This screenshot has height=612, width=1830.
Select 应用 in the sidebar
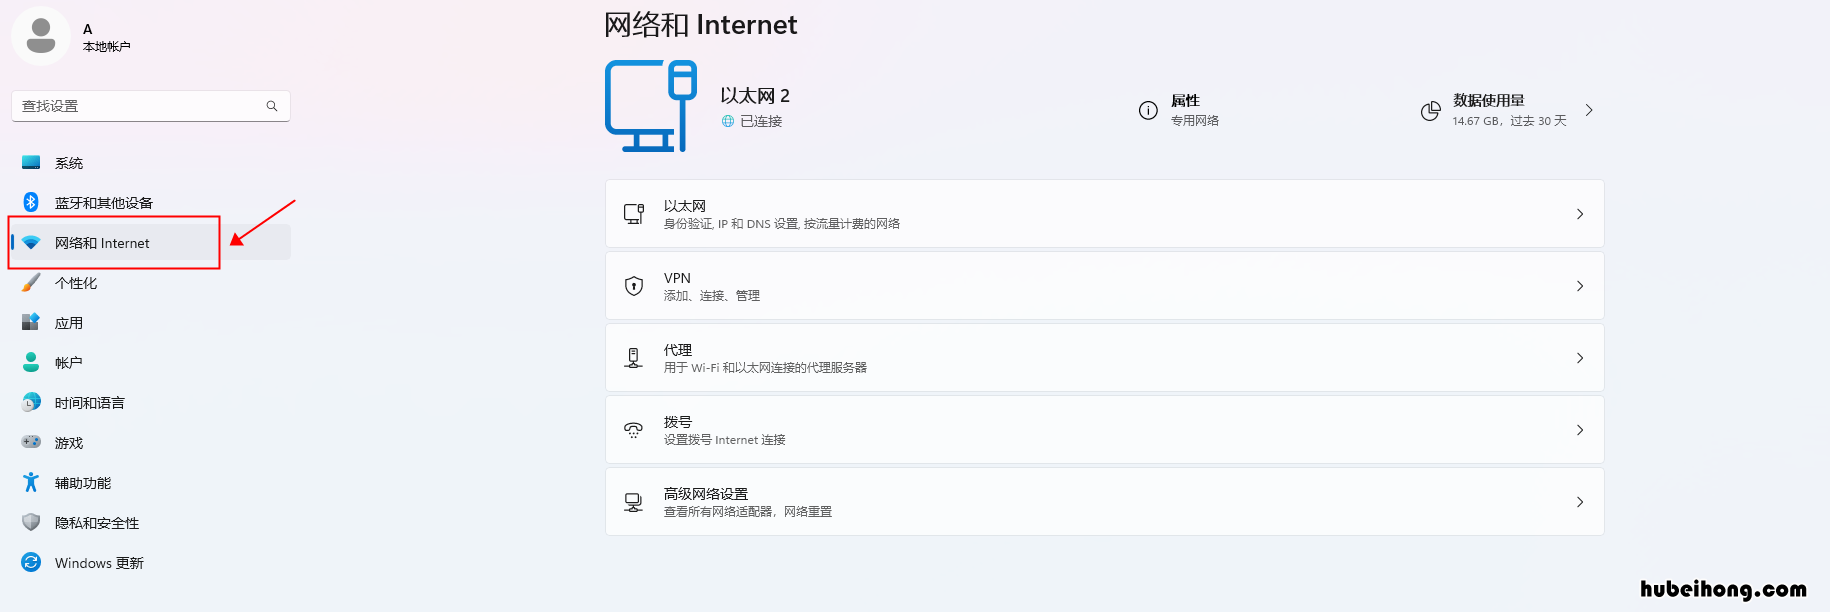[x=151, y=323]
